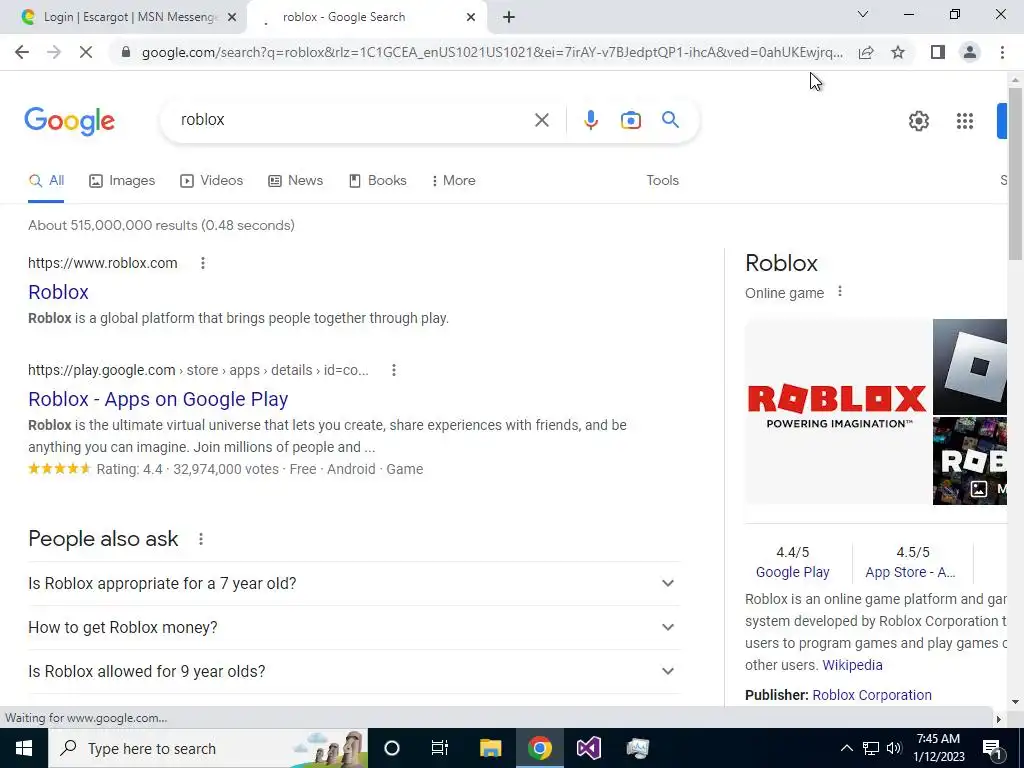Open notification center

992,748
